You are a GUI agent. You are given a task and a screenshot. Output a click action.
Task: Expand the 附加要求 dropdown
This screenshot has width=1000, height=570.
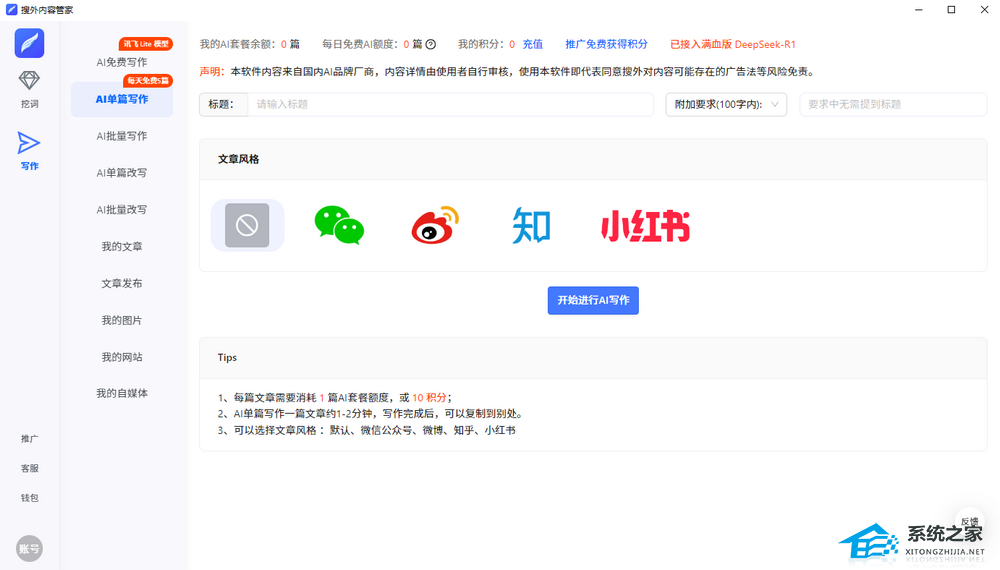click(x=726, y=105)
